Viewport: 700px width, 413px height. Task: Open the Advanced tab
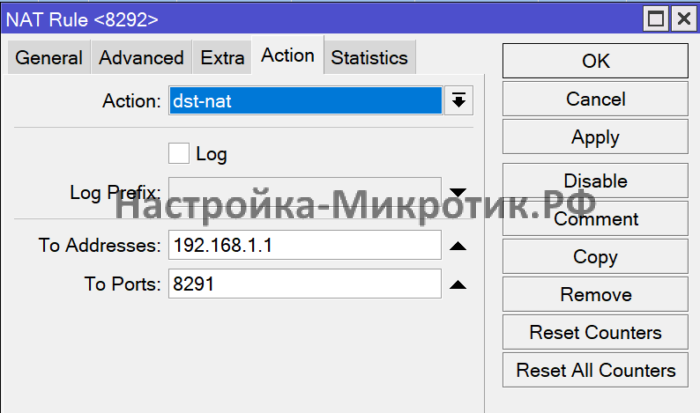pos(141,58)
